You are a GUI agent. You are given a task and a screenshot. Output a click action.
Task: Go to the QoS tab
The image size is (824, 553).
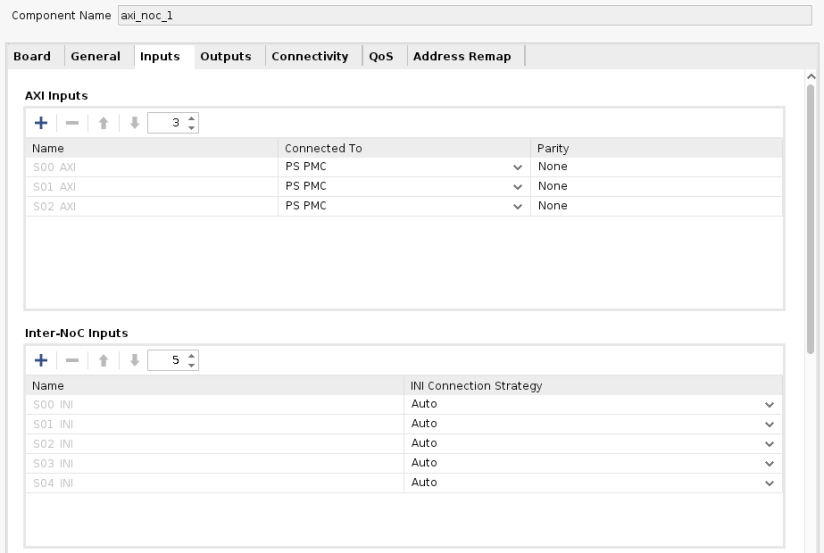pyautogui.click(x=382, y=57)
